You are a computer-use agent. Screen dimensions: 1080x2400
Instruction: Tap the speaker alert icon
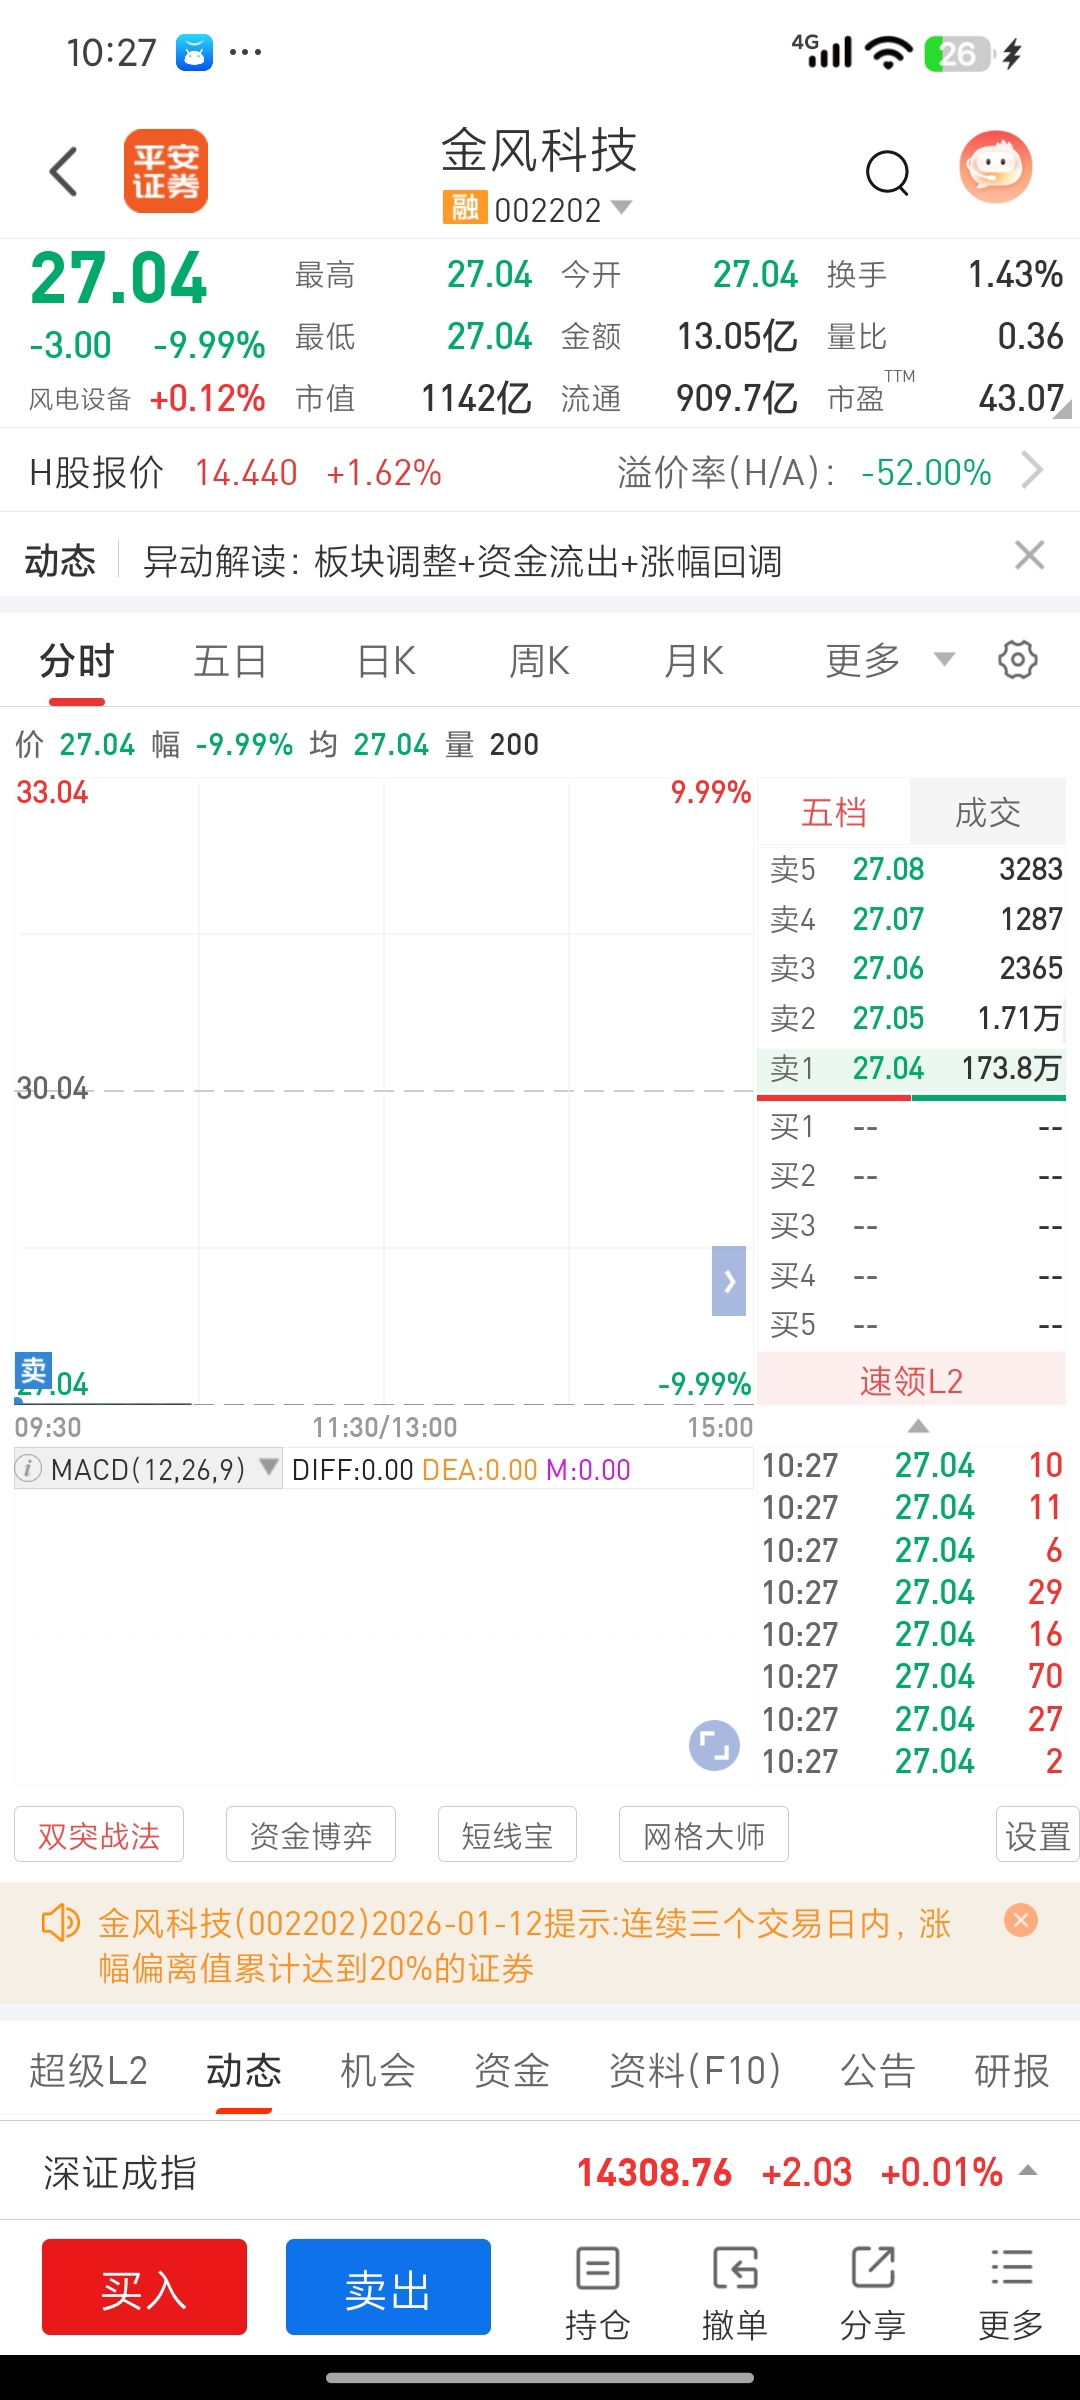click(59, 1922)
